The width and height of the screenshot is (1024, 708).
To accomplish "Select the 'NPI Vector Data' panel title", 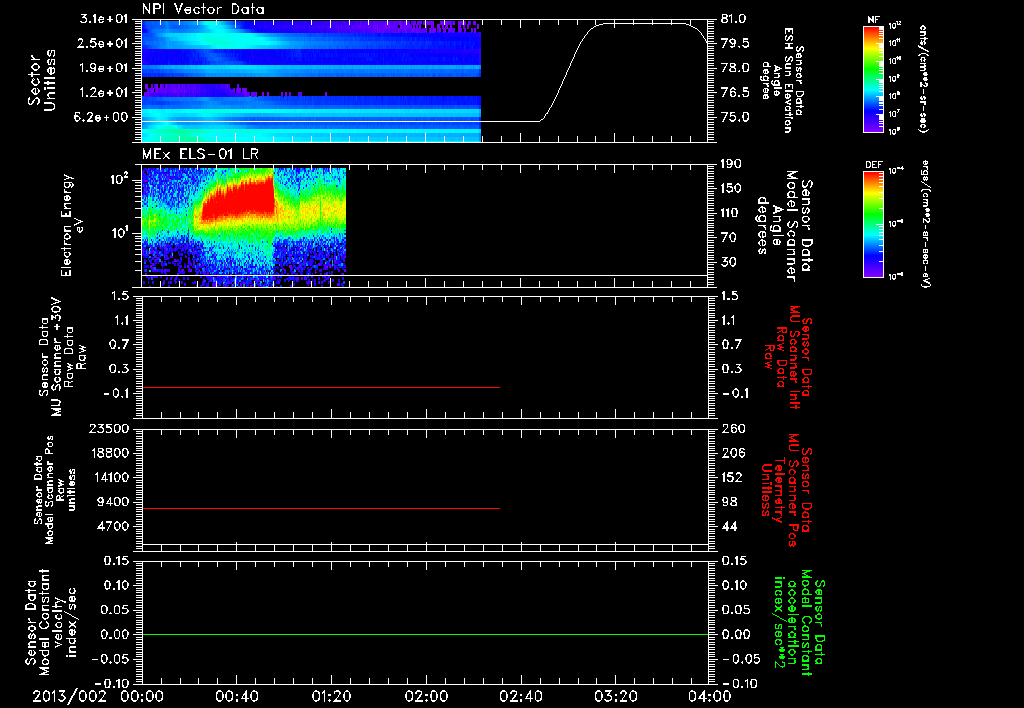I will click(203, 9).
